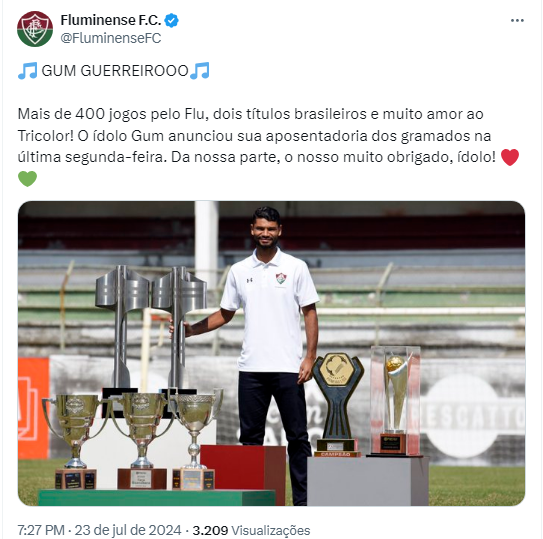Click the red heart emoji
The height and width of the screenshot is (539, 543).
(x=509, y=157)
